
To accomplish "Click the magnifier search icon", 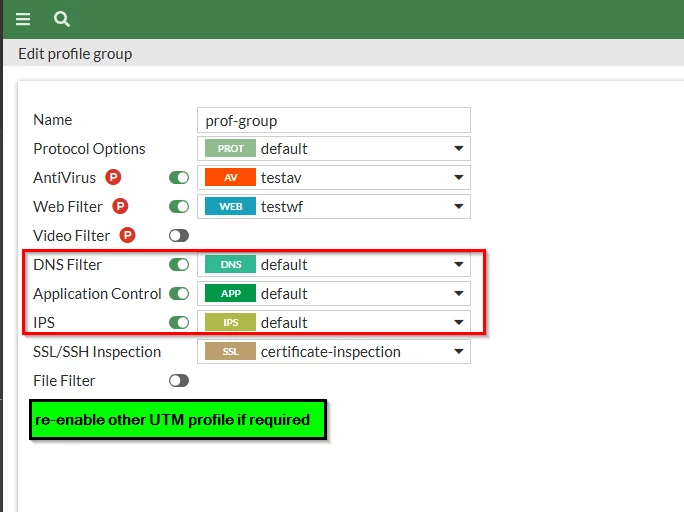I will pyautogui.click(x=62, y=19).
